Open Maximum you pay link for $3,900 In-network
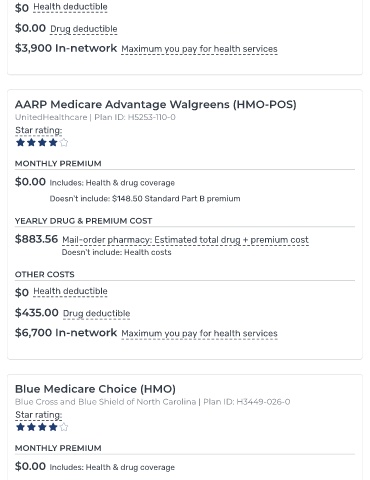Screen dimensions: 370x480 point(199,49)
